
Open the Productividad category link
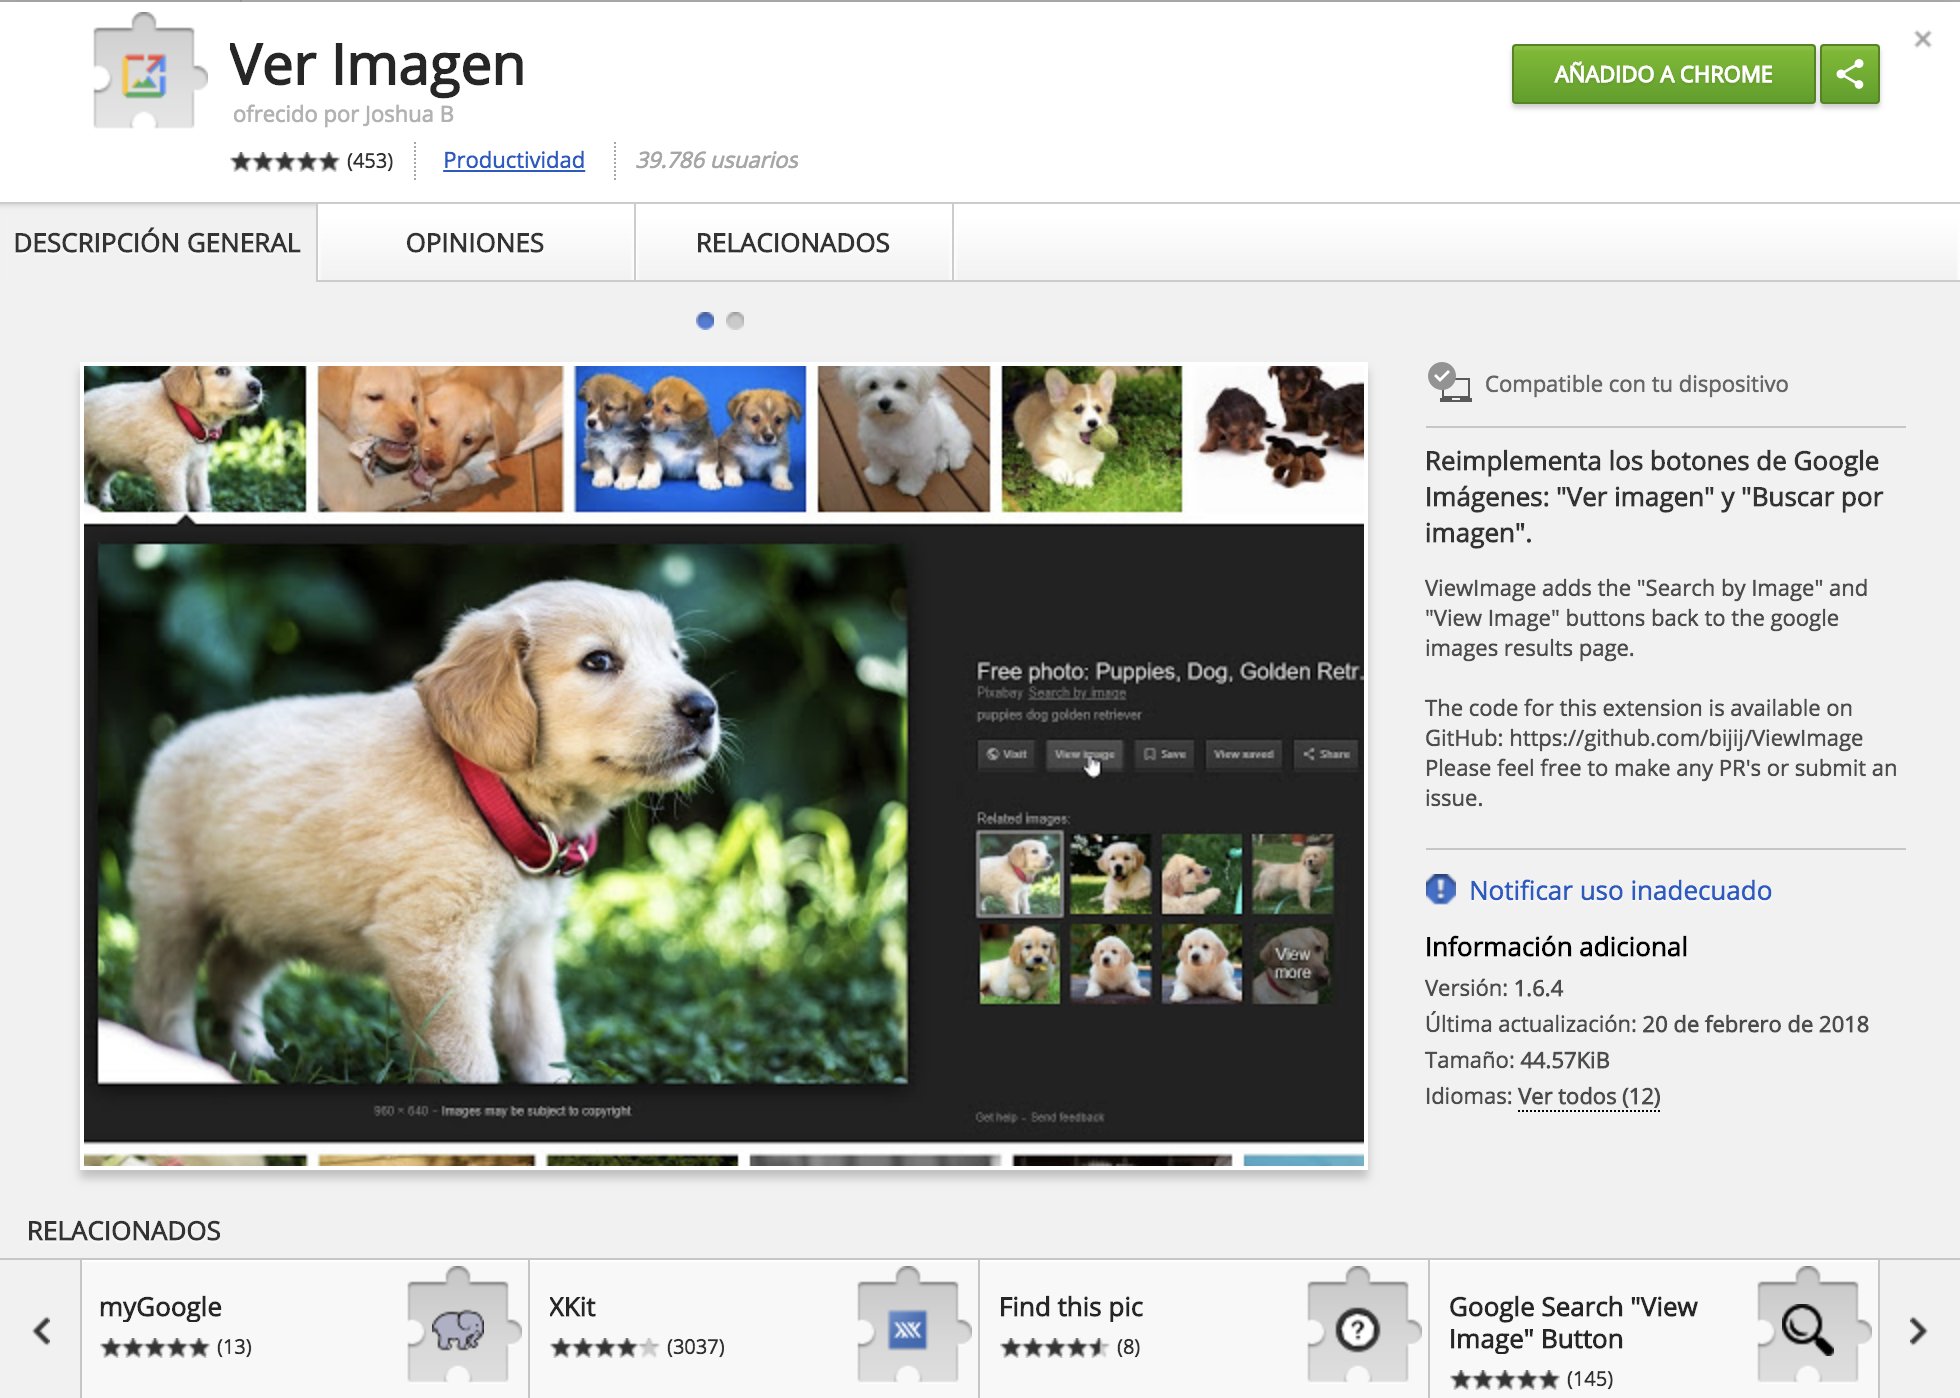click(x=514, y=160)
